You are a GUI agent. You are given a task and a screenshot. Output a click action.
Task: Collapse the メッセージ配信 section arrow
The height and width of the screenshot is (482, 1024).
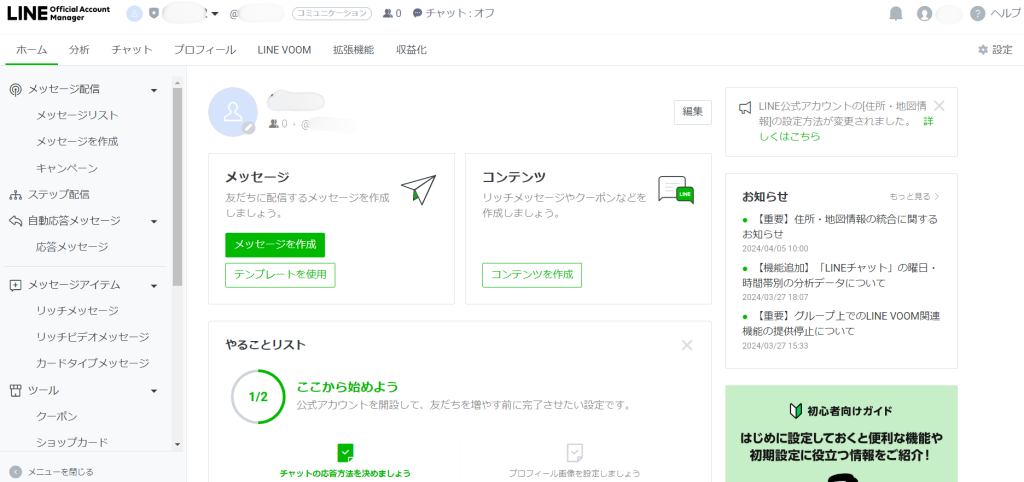(x=154, y=90)
